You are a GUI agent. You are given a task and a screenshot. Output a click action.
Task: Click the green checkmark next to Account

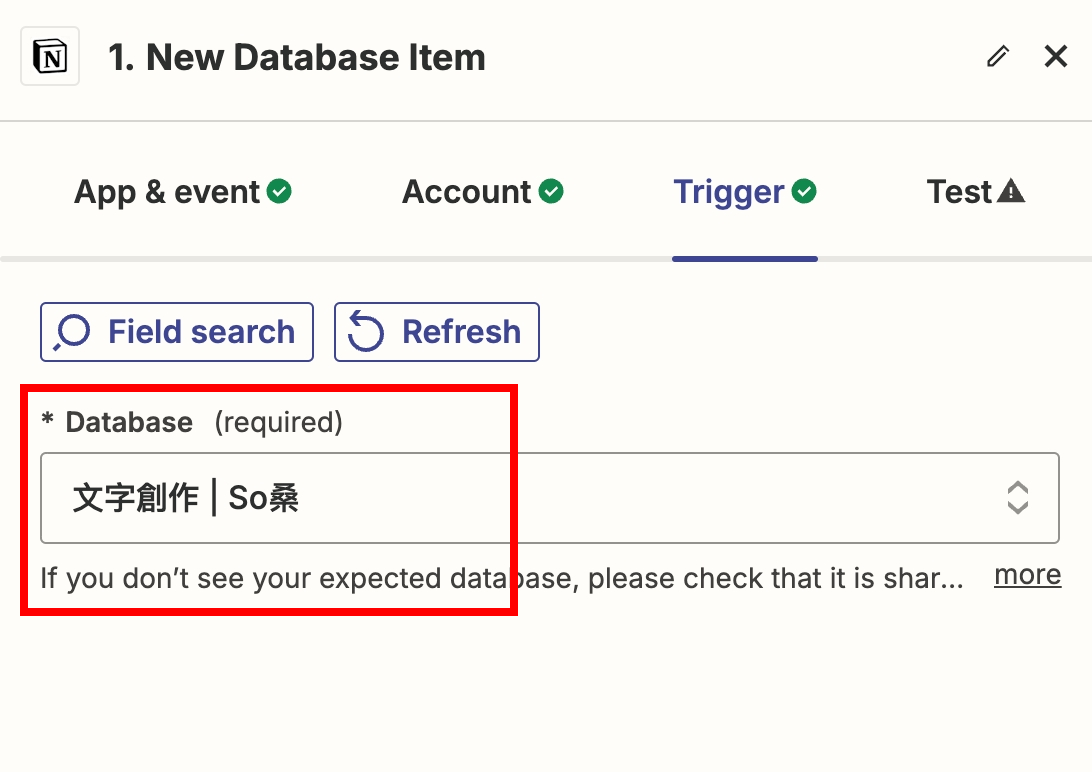point(551,191)
